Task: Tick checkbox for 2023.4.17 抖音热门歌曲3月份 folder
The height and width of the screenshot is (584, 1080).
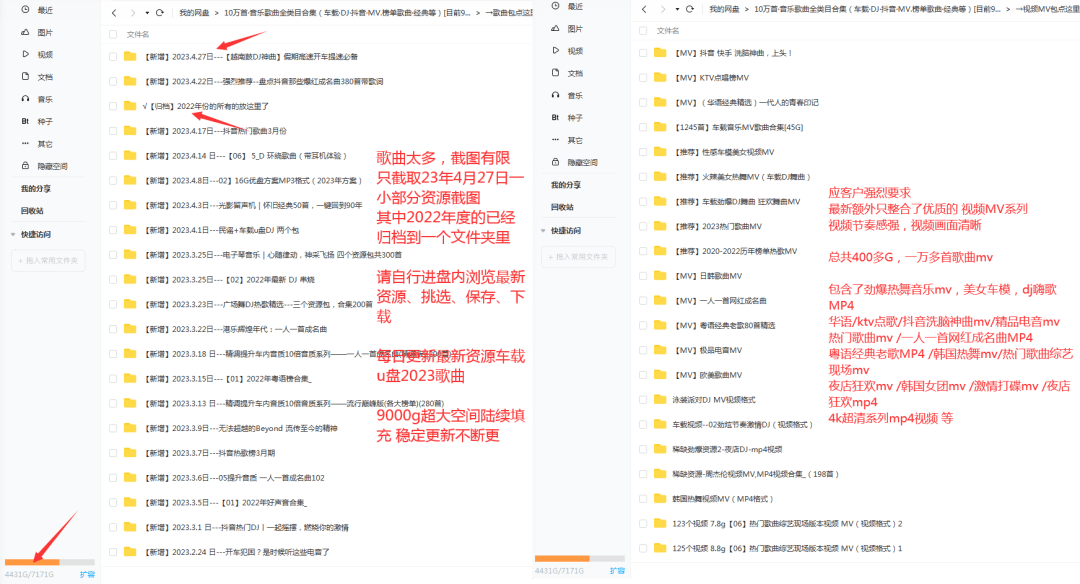Action: click(113, 130)
